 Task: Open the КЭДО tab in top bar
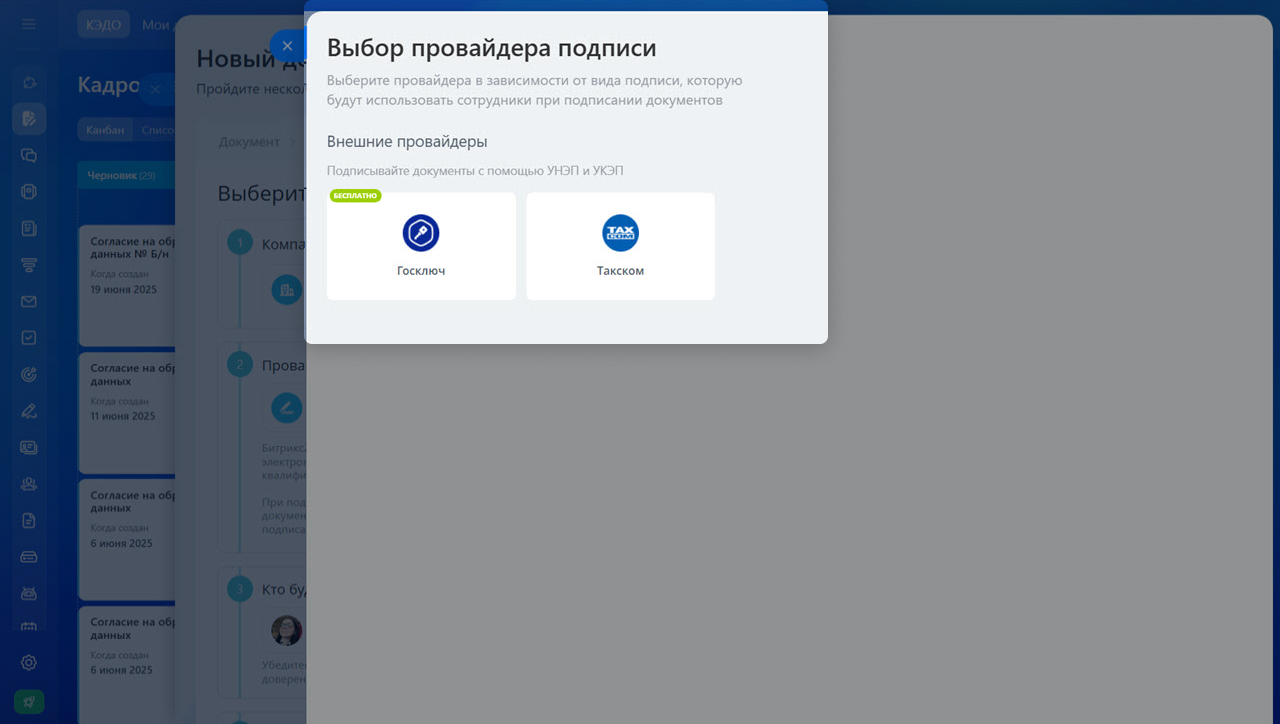(x=103, y=24)
